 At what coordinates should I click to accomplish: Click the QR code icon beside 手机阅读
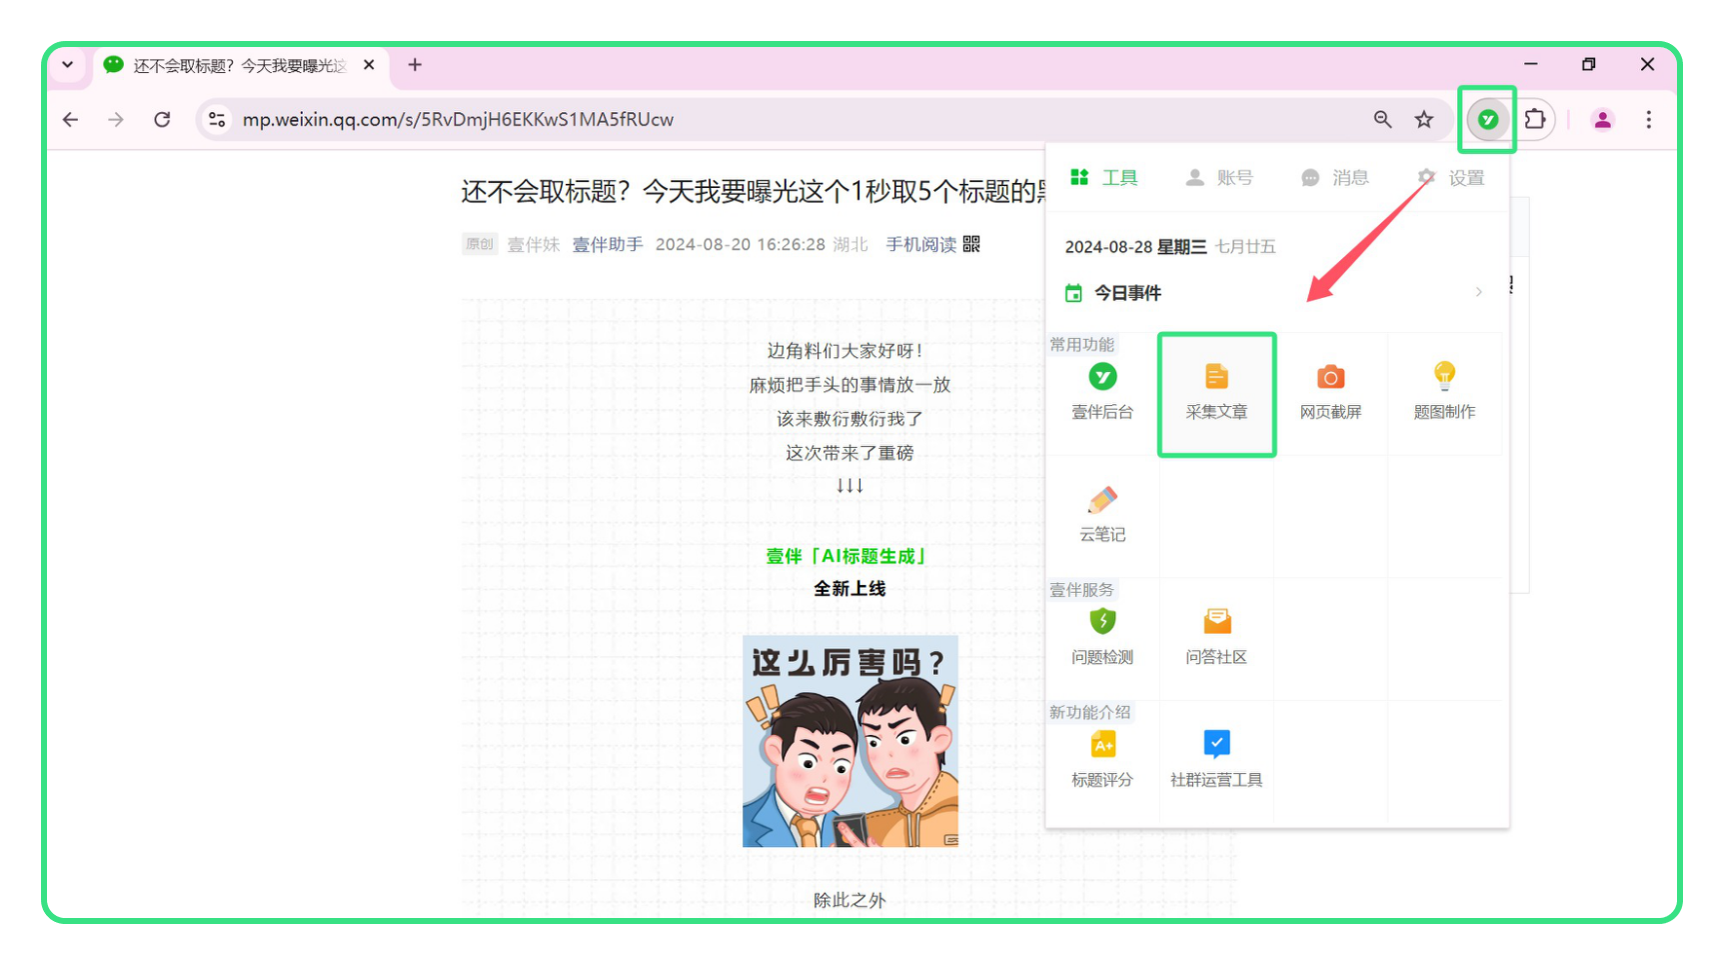tap(971, 244)
